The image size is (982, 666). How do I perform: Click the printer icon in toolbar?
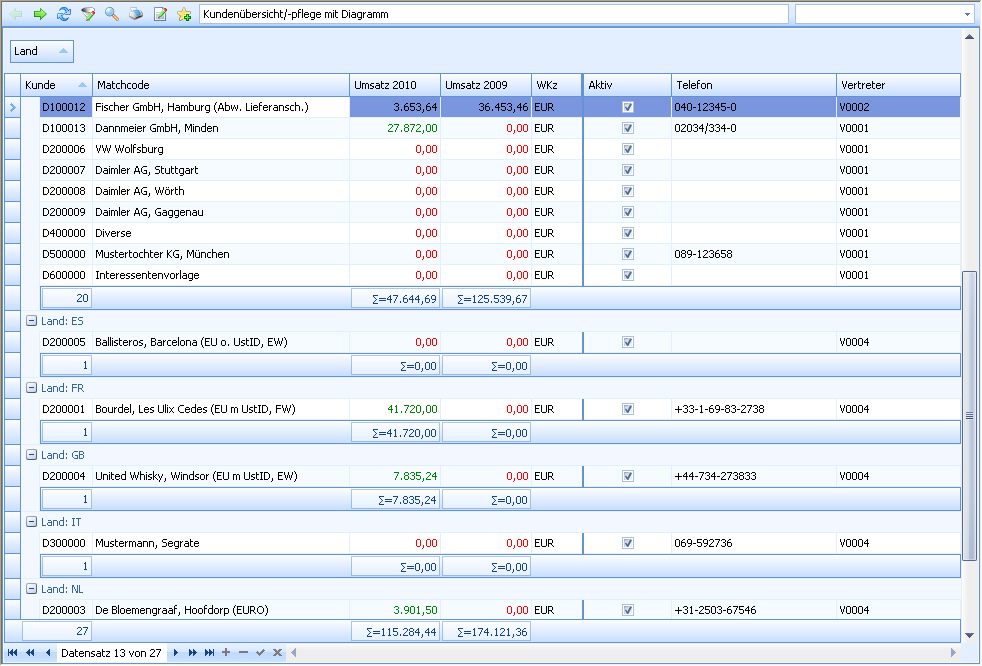click(x=136, y=14)
